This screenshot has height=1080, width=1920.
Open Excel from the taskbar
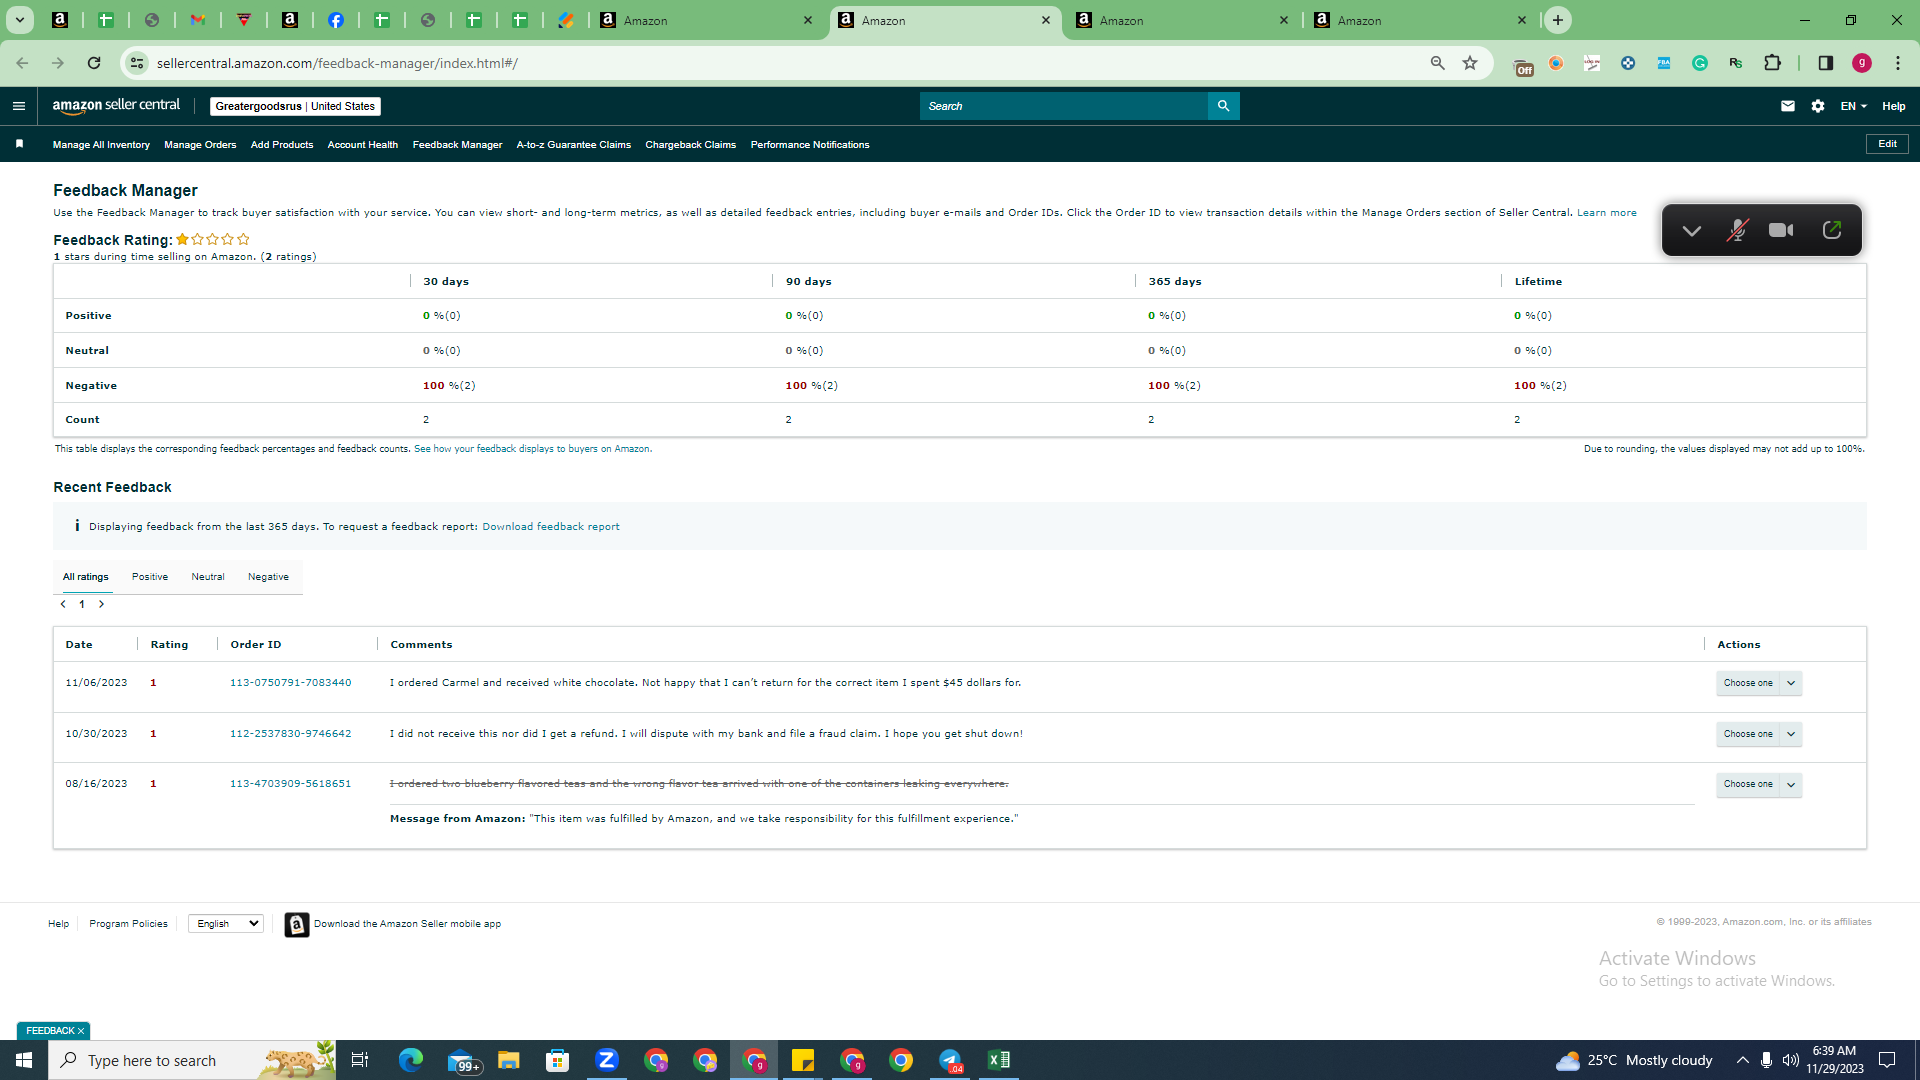998,1060
